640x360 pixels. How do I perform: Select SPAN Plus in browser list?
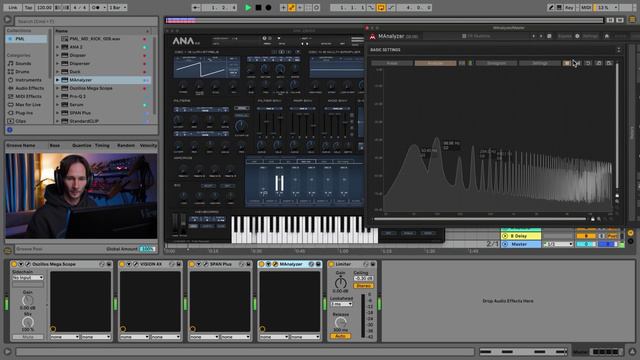click(80, 113)
